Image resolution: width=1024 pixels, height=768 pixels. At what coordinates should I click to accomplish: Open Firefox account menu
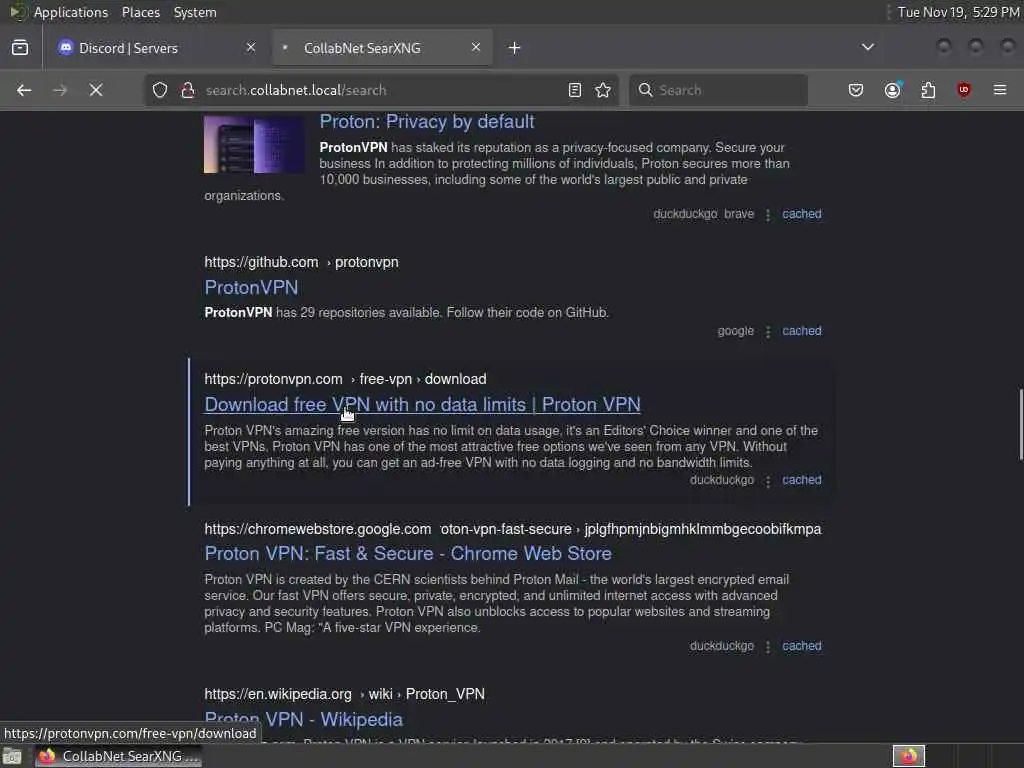[893, 90]
